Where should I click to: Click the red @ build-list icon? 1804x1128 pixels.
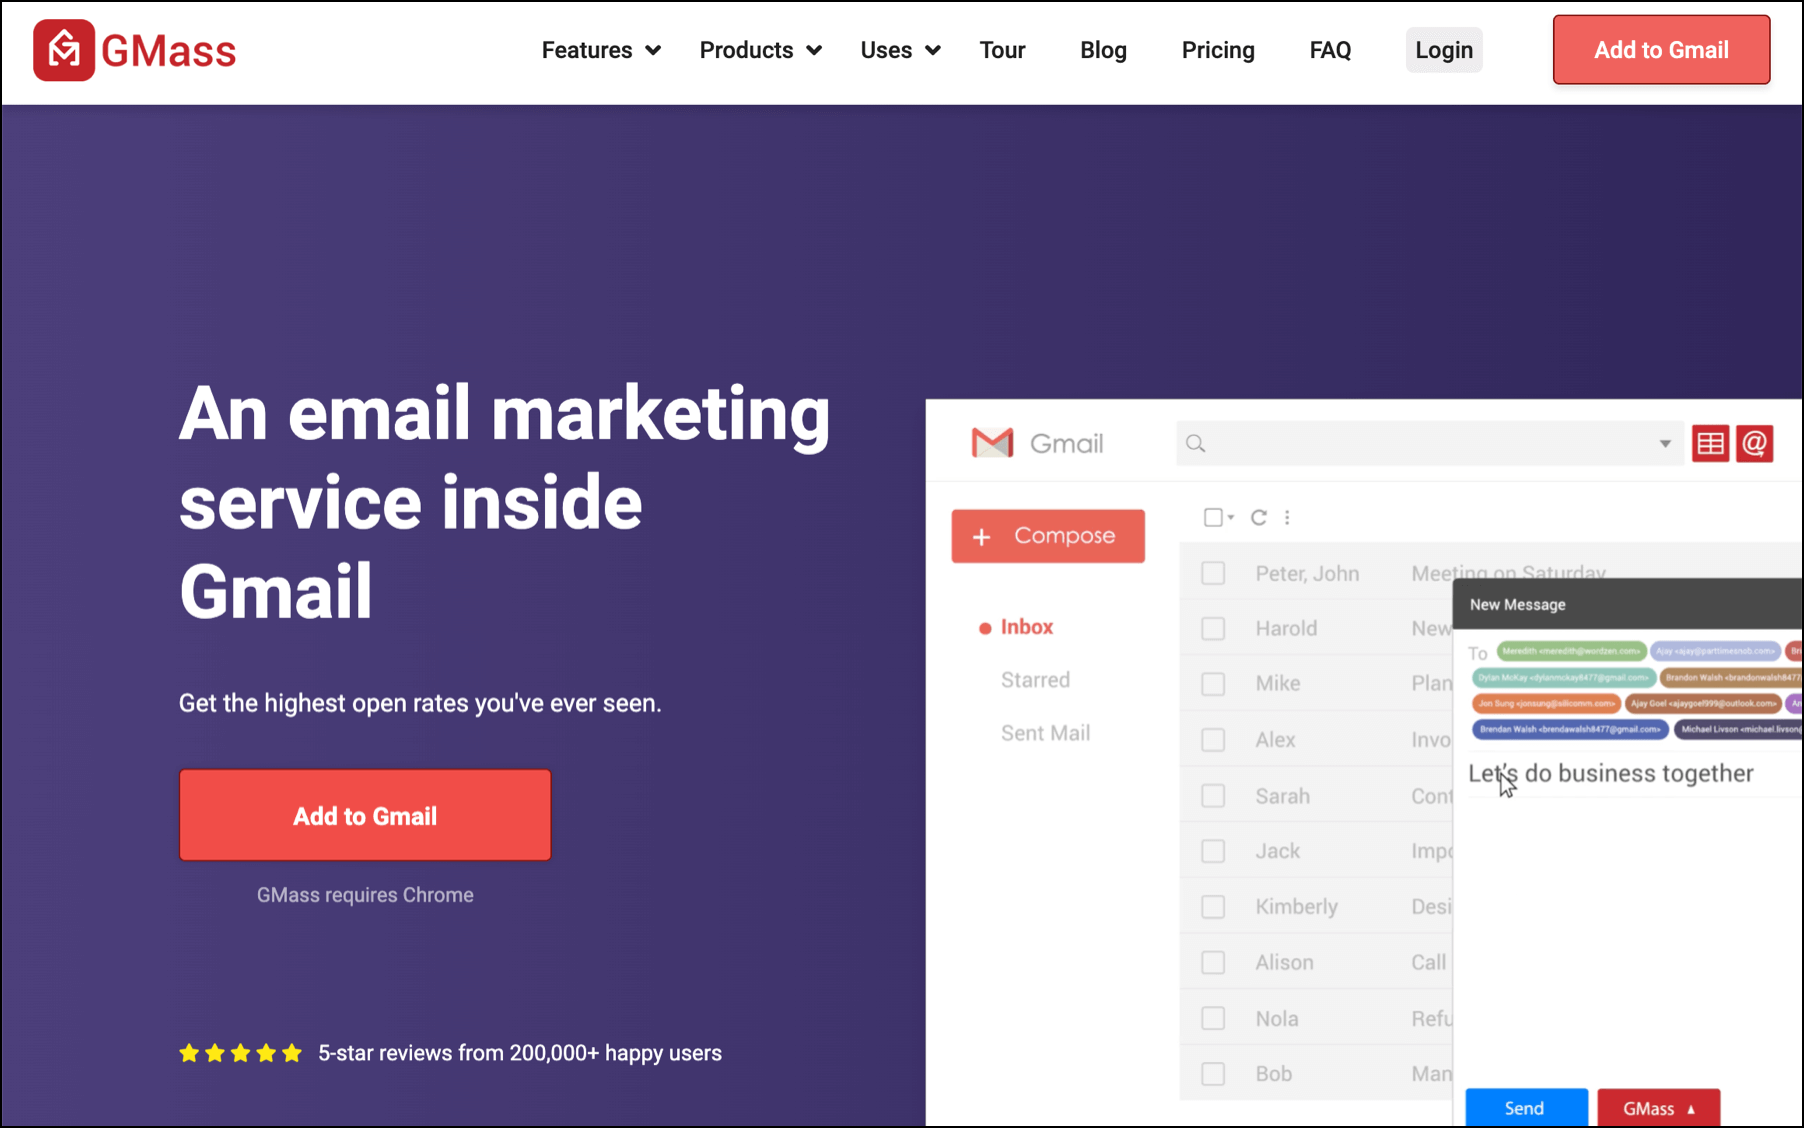point(1755,443)
